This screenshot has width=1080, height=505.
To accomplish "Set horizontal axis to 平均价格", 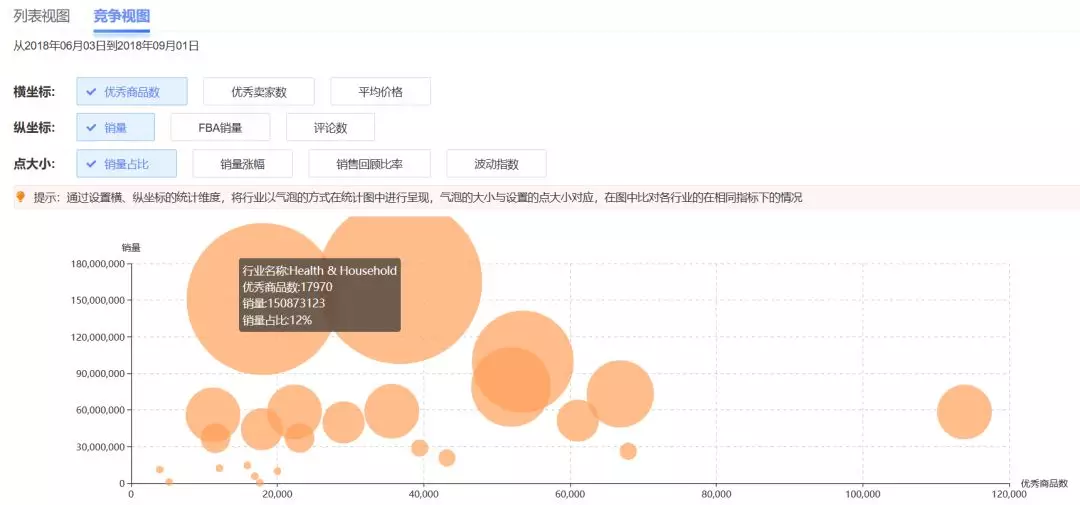I will [380, 92].
